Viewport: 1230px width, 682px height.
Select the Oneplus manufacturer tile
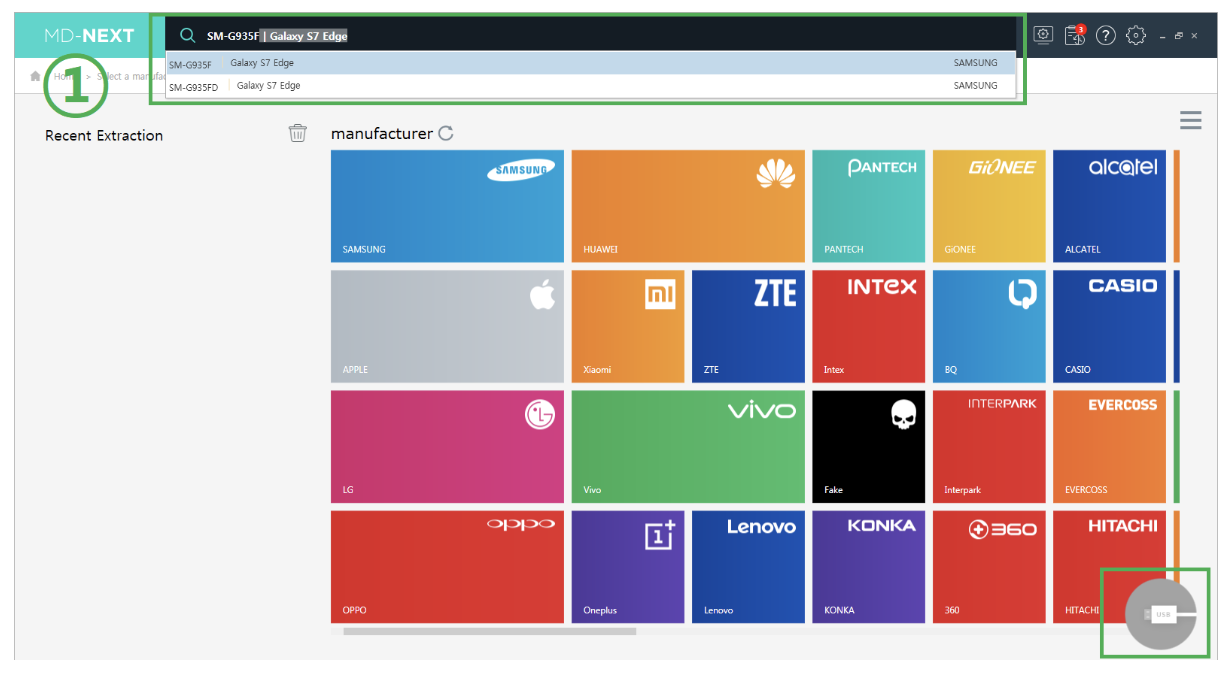(627, 566)
